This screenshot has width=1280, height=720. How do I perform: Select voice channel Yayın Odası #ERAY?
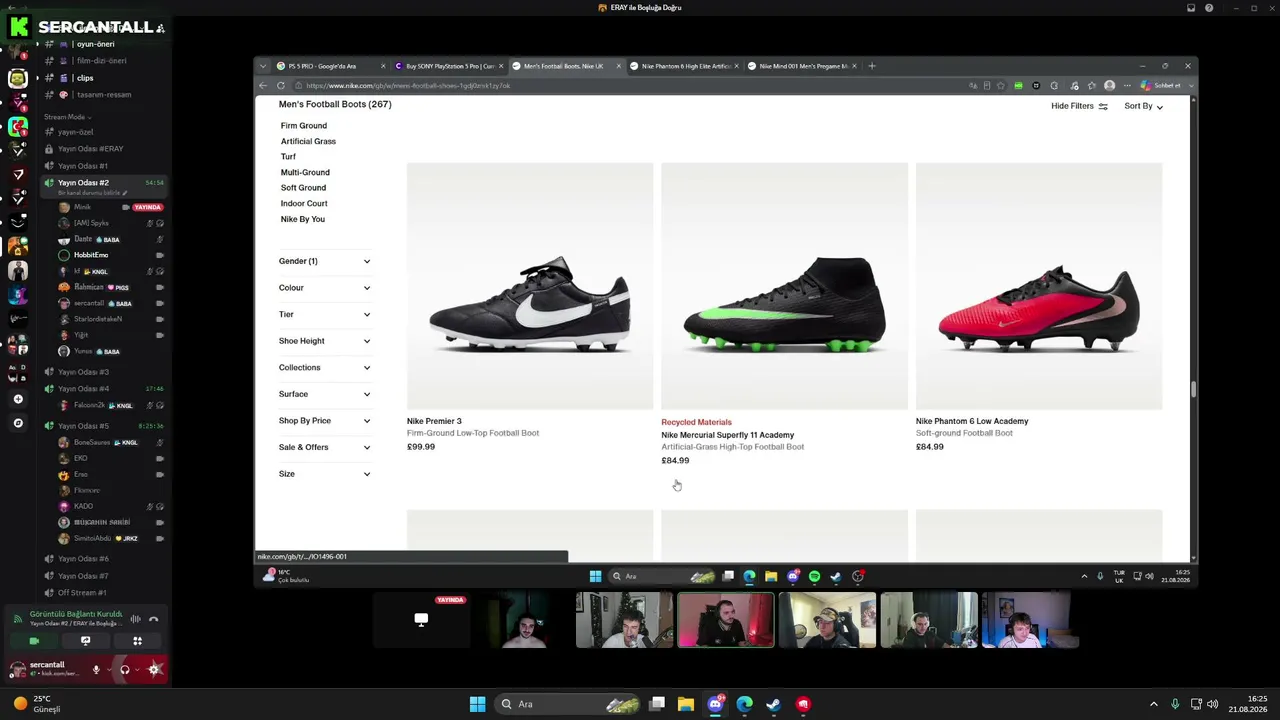(x=90, y=149)
